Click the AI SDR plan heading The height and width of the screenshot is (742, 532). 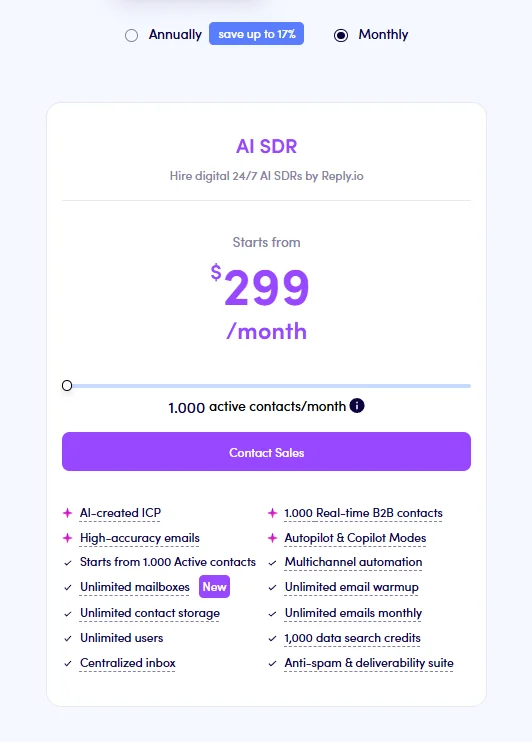266,146
